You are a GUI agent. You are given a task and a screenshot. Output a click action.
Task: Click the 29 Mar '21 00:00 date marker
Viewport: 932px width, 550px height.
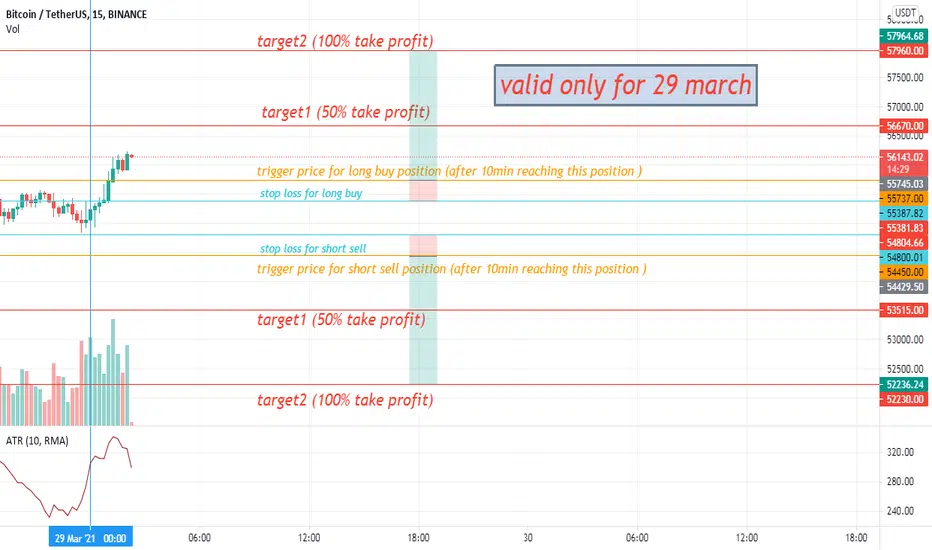(91, 538)
